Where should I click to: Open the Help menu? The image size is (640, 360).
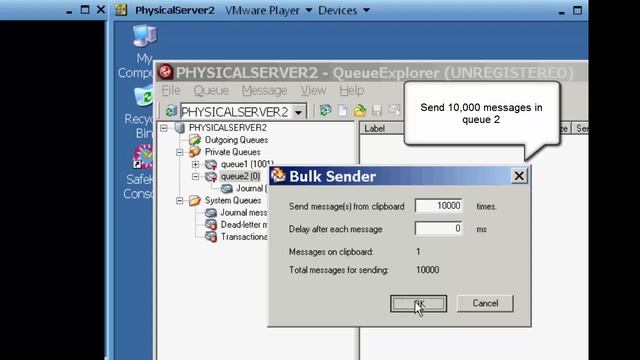pyautogui.click(x=351, y=91)
